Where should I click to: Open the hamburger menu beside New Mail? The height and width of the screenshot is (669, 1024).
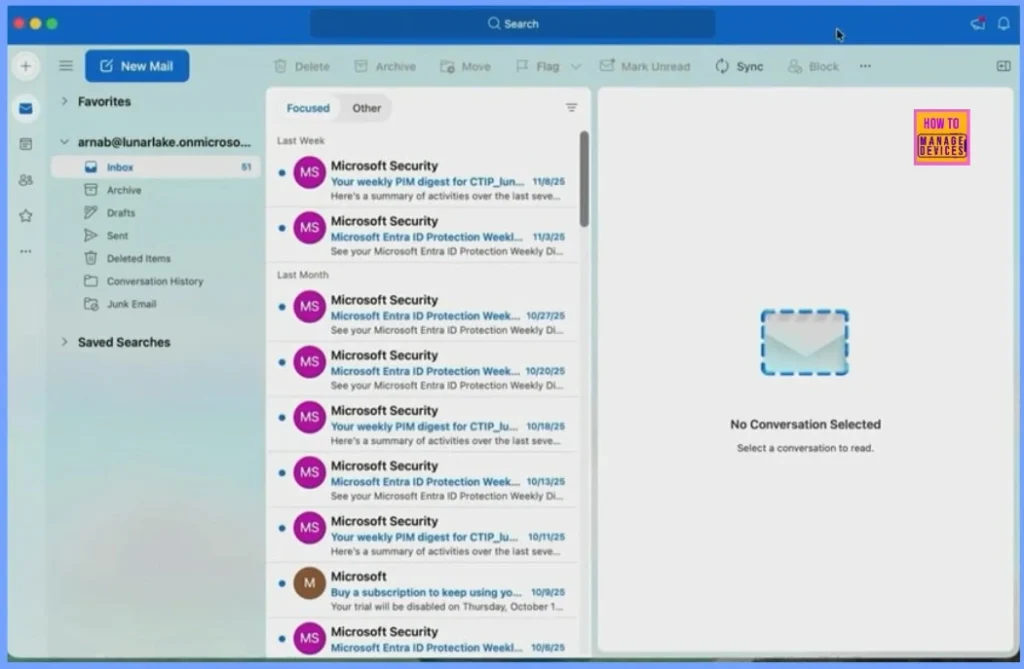pyautogui.click(x=66, y=65)
